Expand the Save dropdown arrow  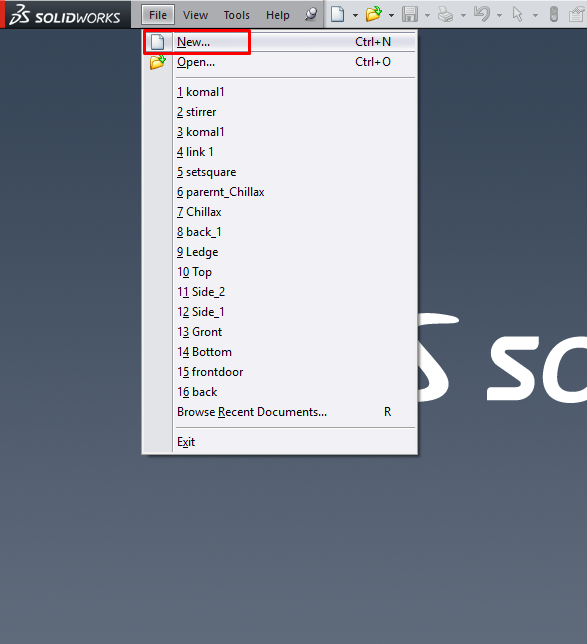point(427,16)
